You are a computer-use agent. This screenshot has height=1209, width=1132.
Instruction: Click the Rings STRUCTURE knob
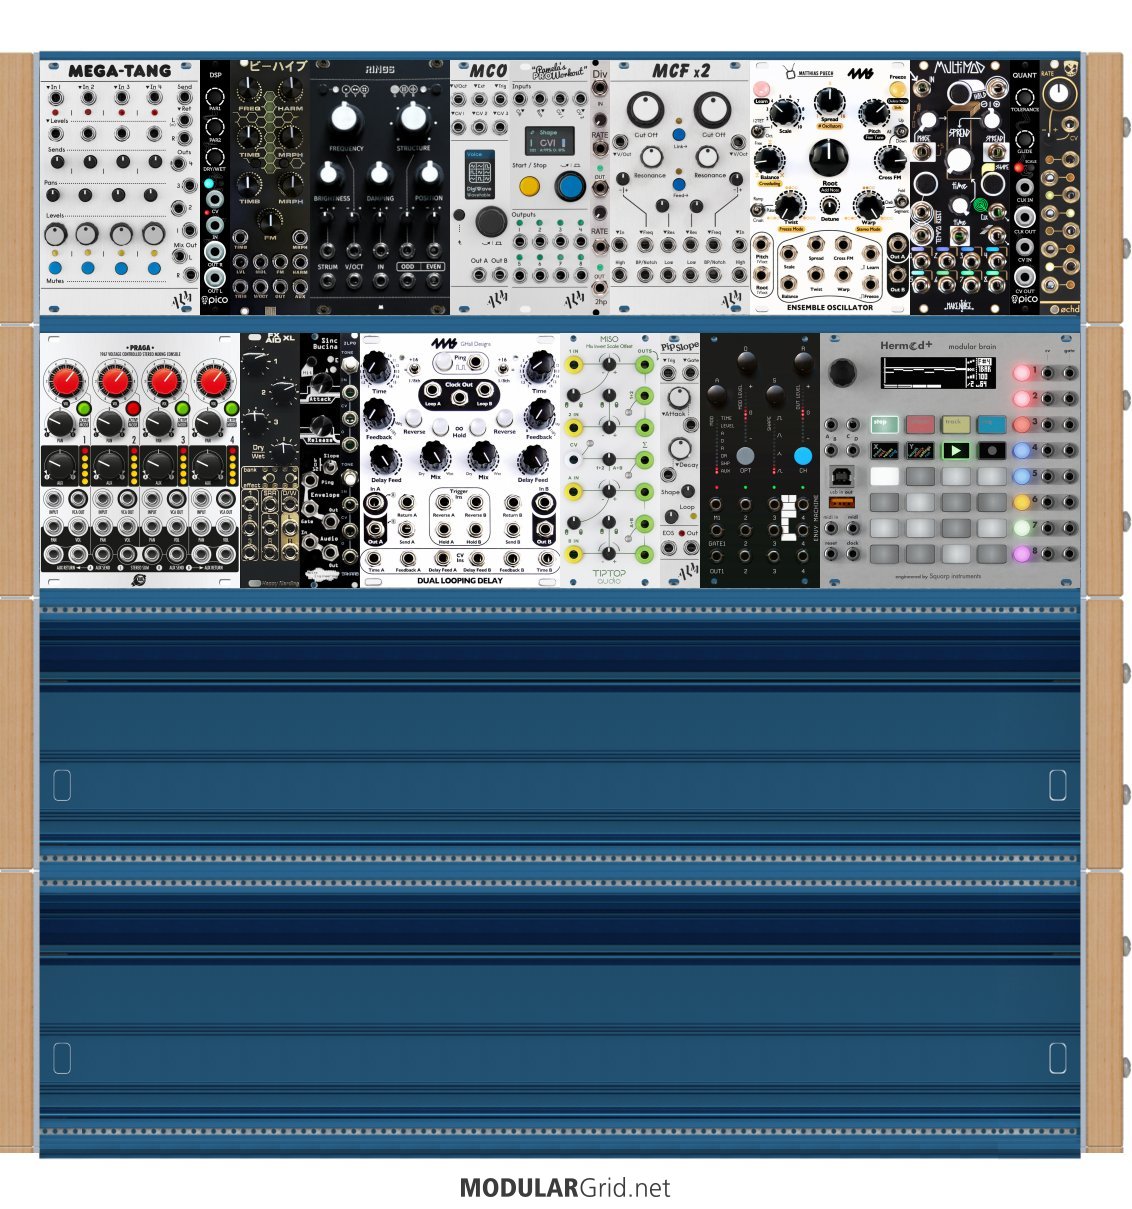(413, 118)
